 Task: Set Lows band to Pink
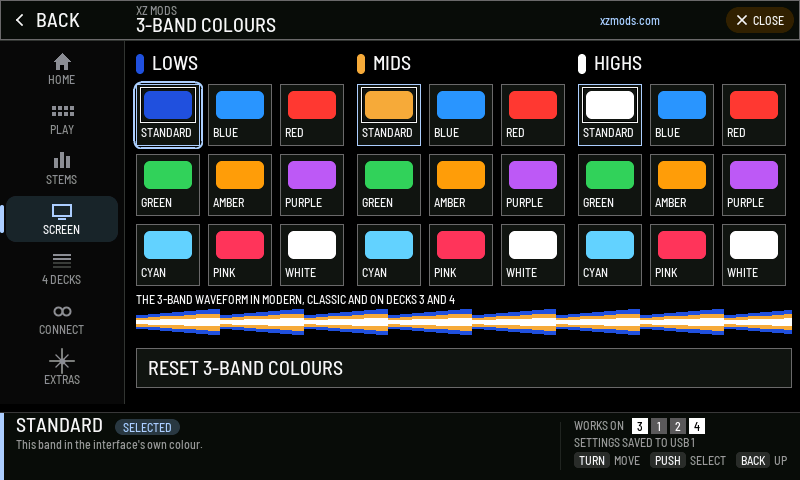(x=240, y=255)
